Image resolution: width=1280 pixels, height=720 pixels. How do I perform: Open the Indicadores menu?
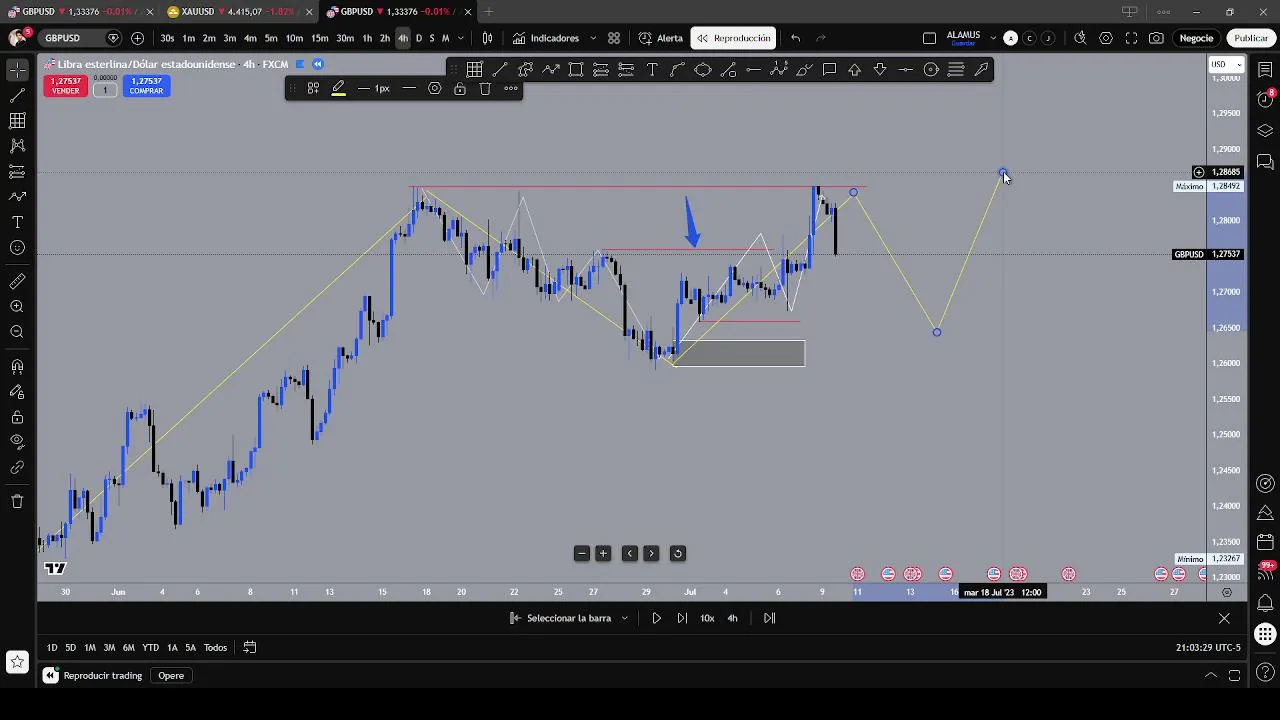pyautogui.click(x=546, y=38)
